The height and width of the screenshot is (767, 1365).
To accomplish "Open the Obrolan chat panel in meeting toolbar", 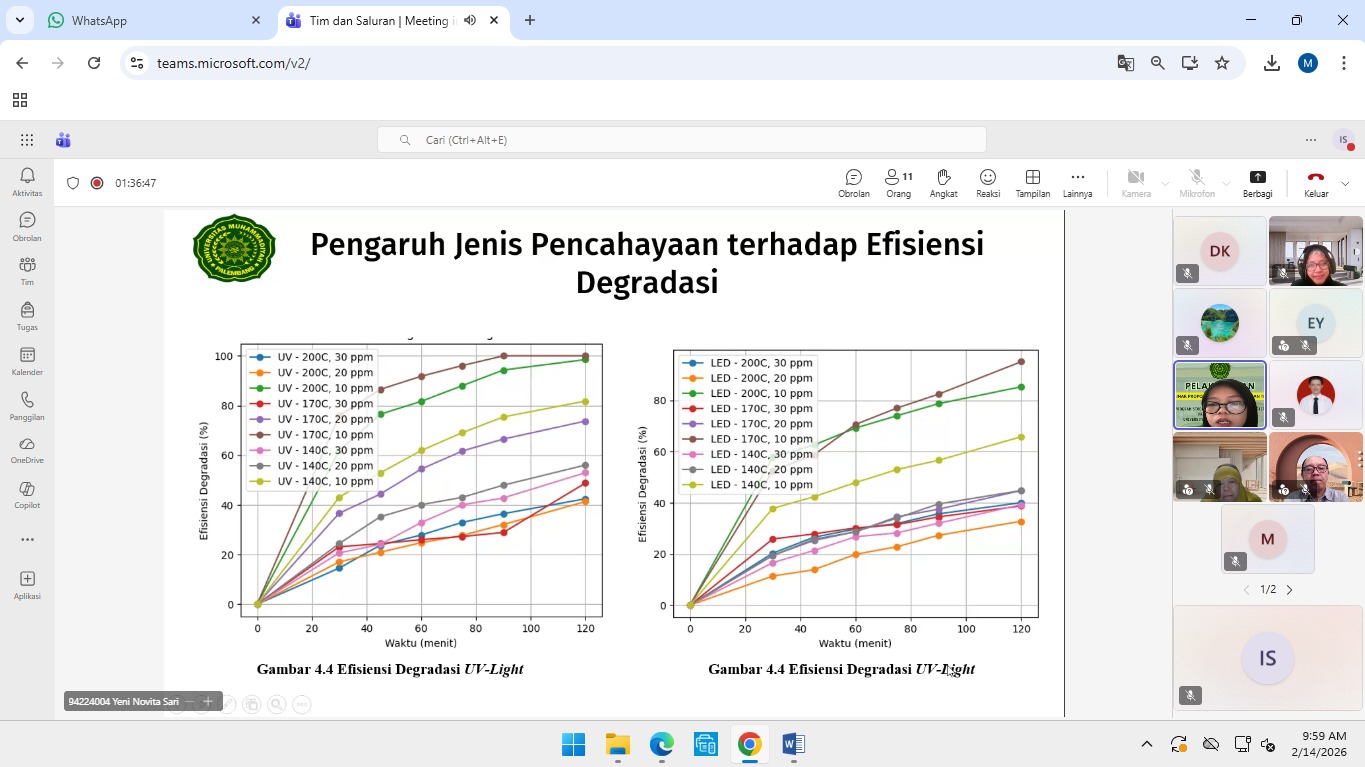I will point(853,182).
